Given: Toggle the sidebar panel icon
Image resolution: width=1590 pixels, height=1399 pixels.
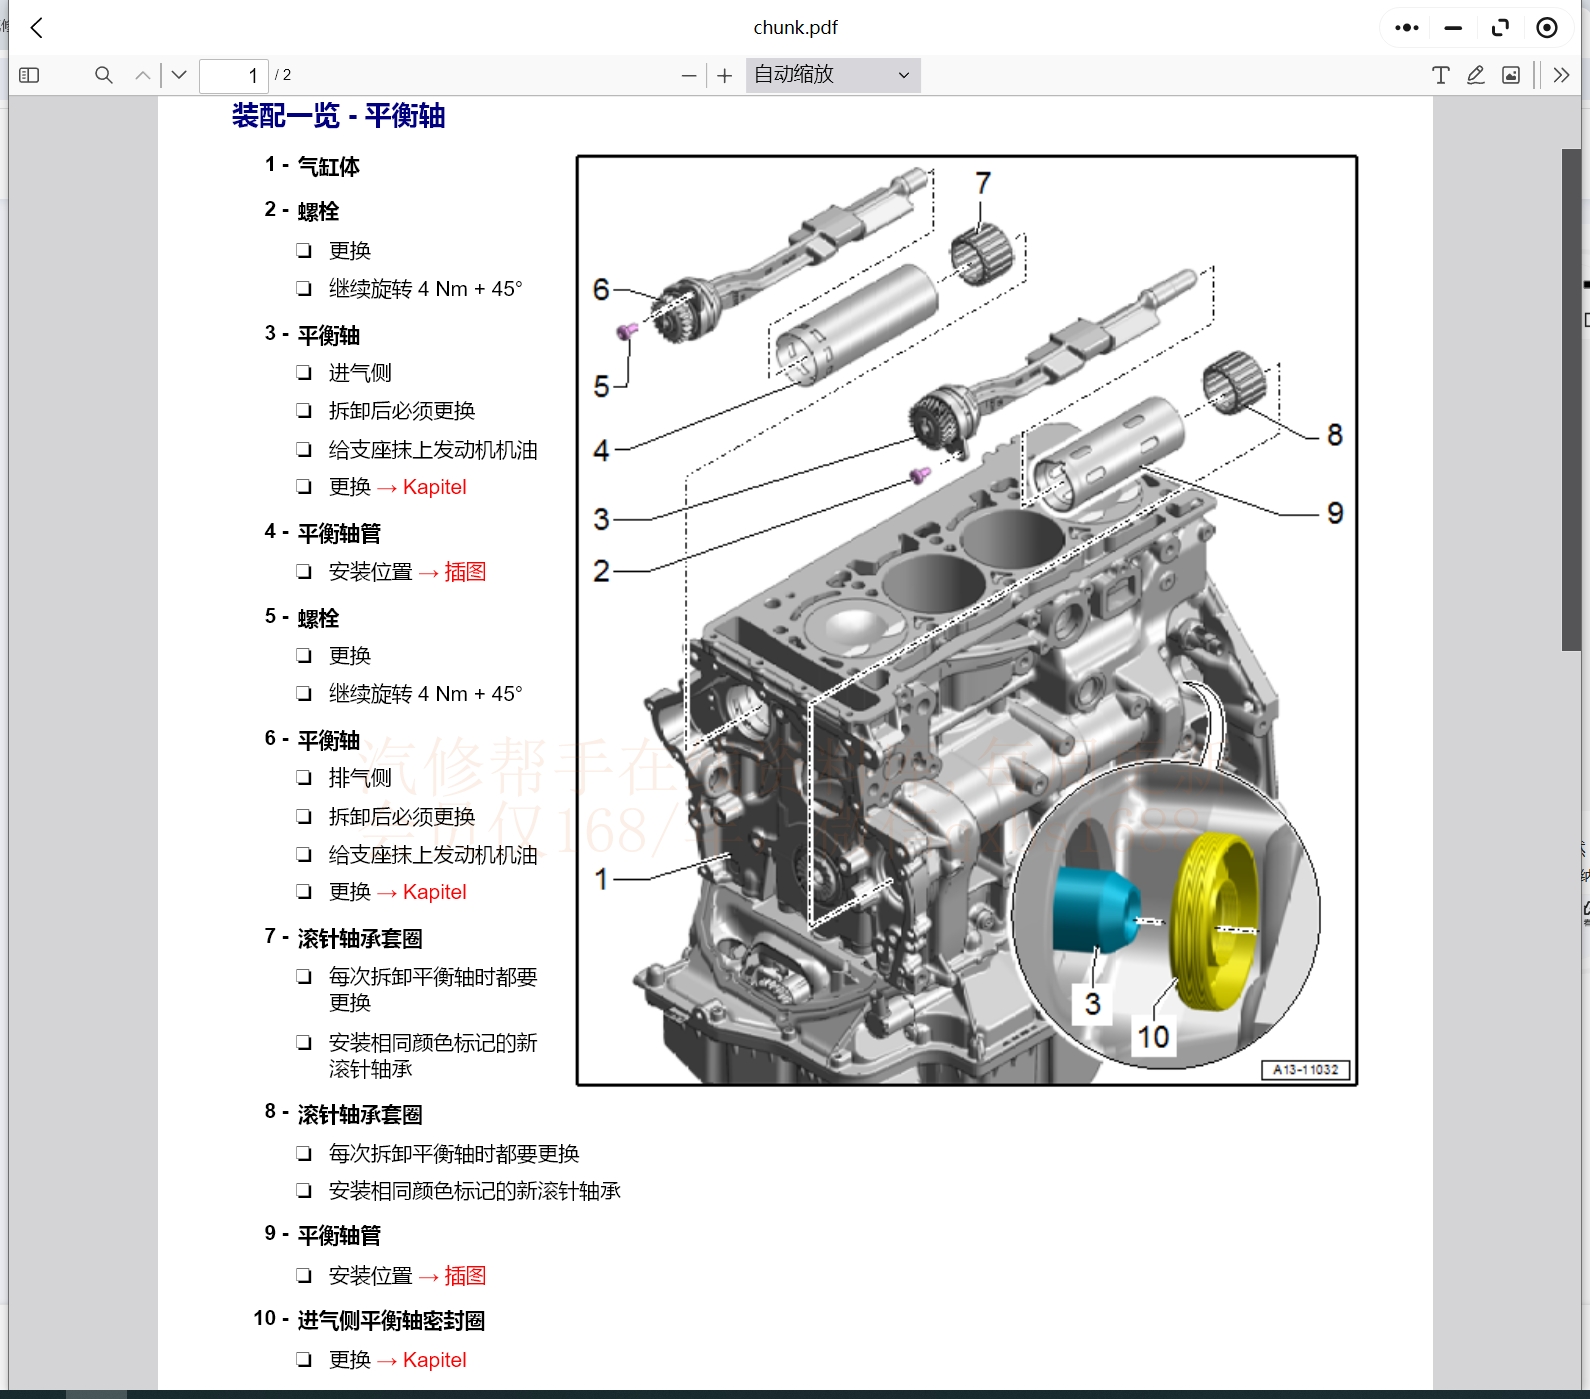Looking at the screenshot, I should [29, 75].
